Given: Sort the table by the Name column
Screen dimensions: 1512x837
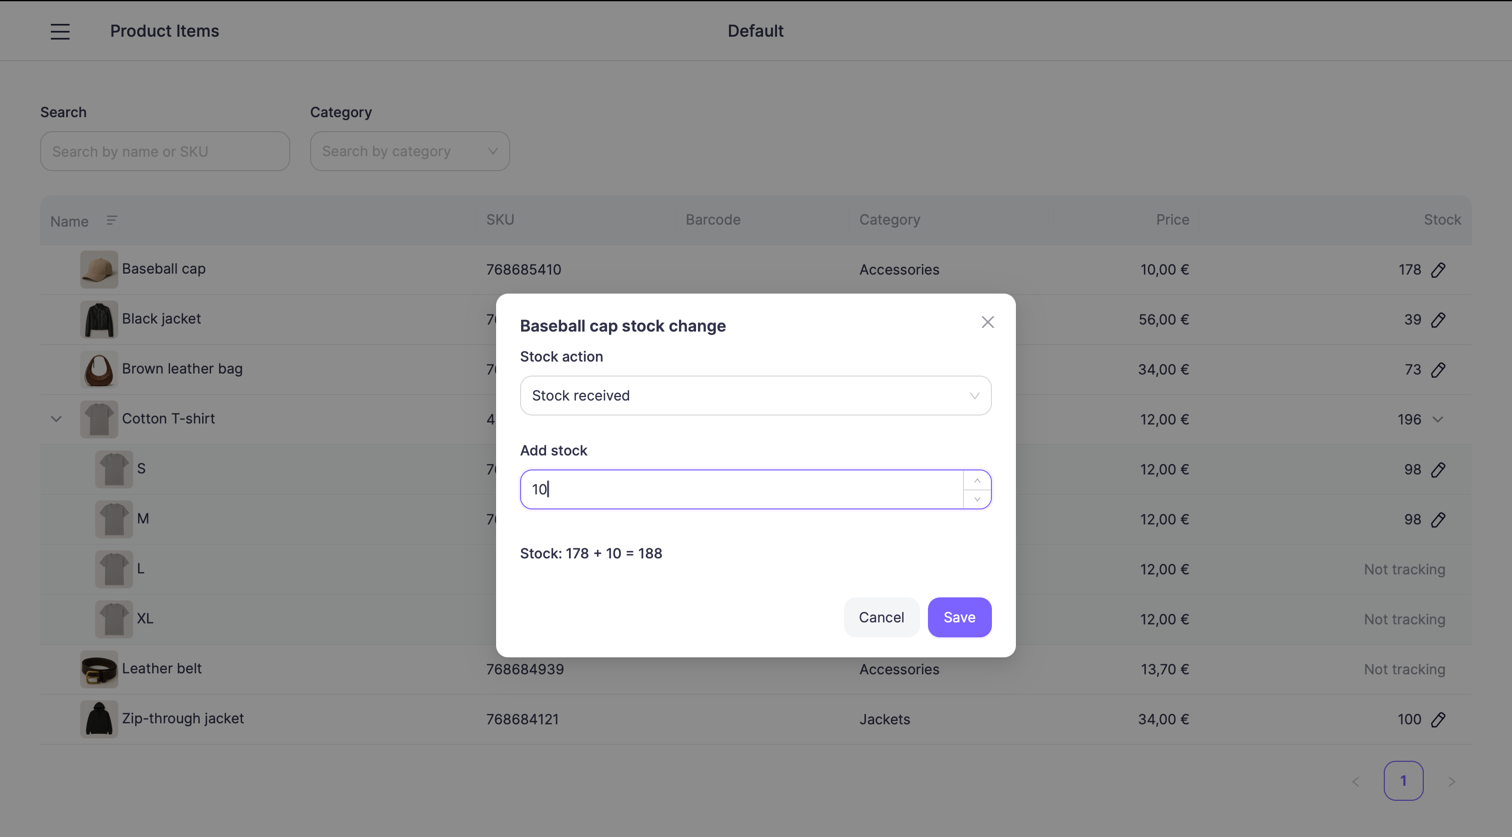Looking at the screenshot, I should [x=111, y=220].
